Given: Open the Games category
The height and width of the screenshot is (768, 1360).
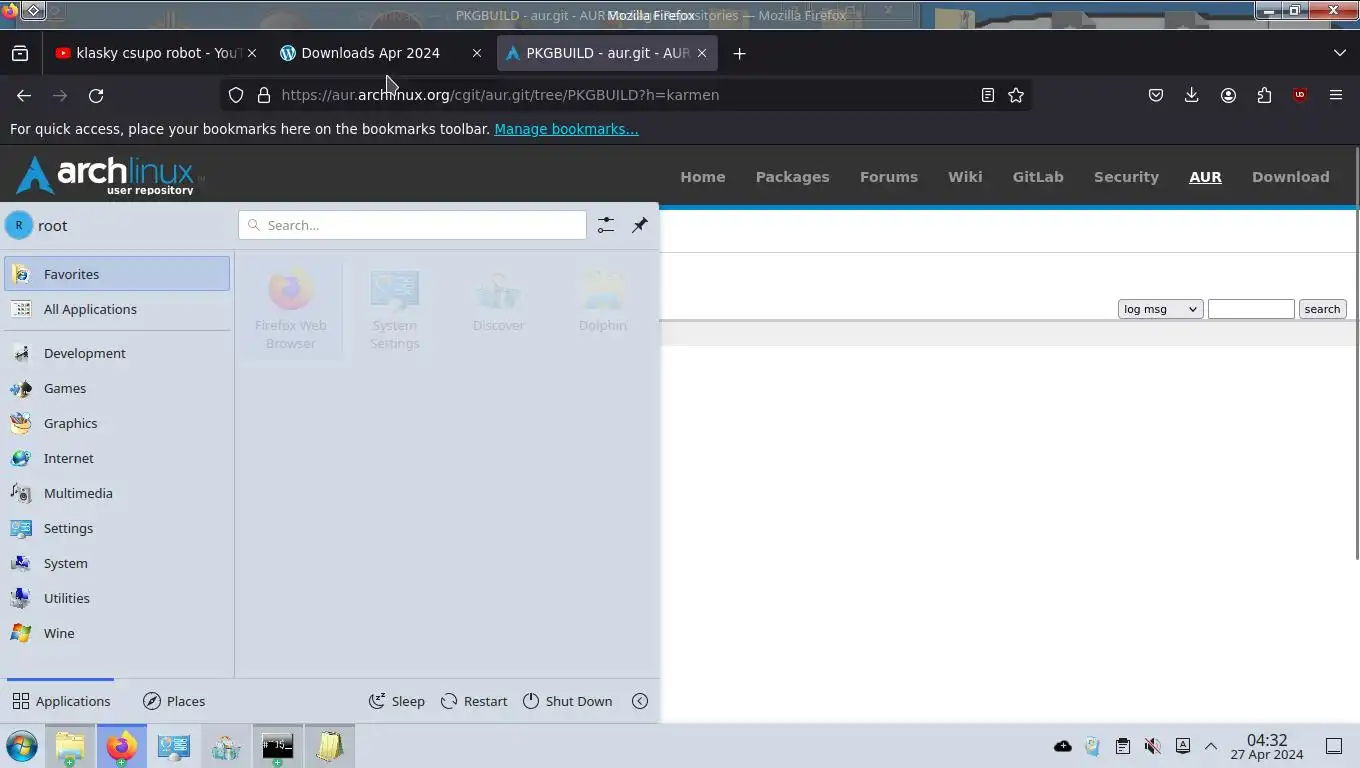Looking at the screenshot, I should pyautogui.click(x=117, y=388).
